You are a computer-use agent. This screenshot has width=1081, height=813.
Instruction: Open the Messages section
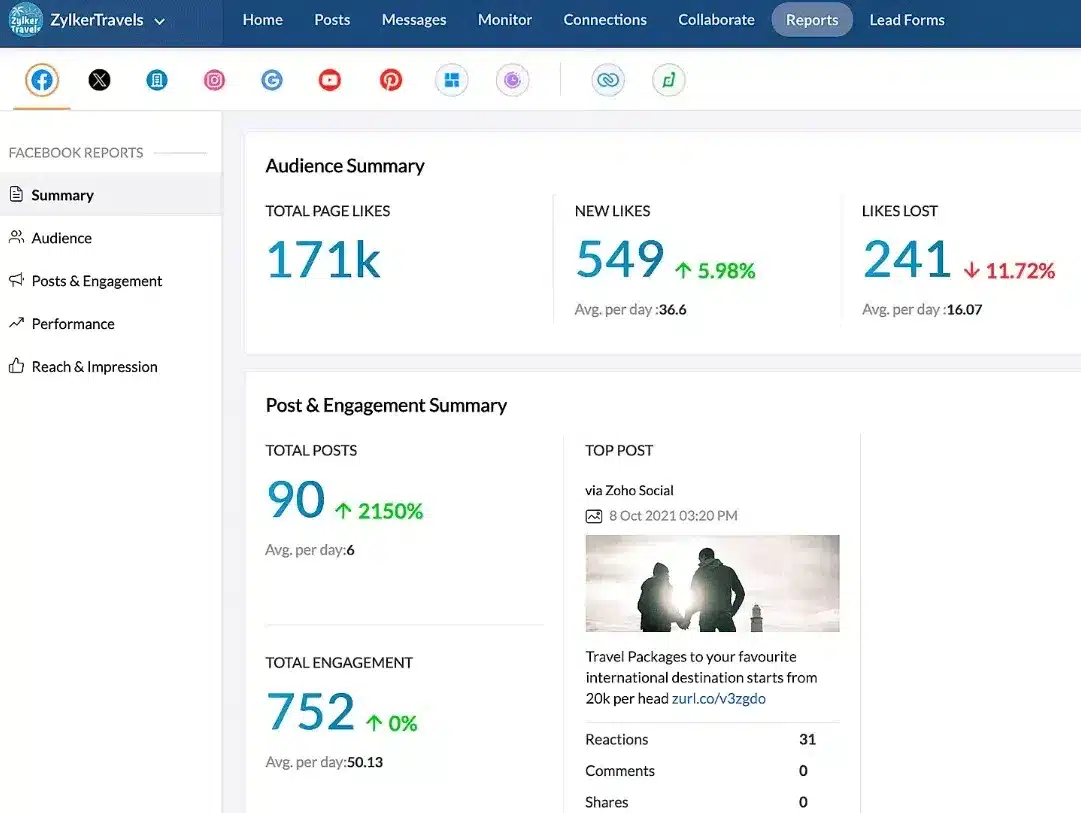tap(414, 19)
